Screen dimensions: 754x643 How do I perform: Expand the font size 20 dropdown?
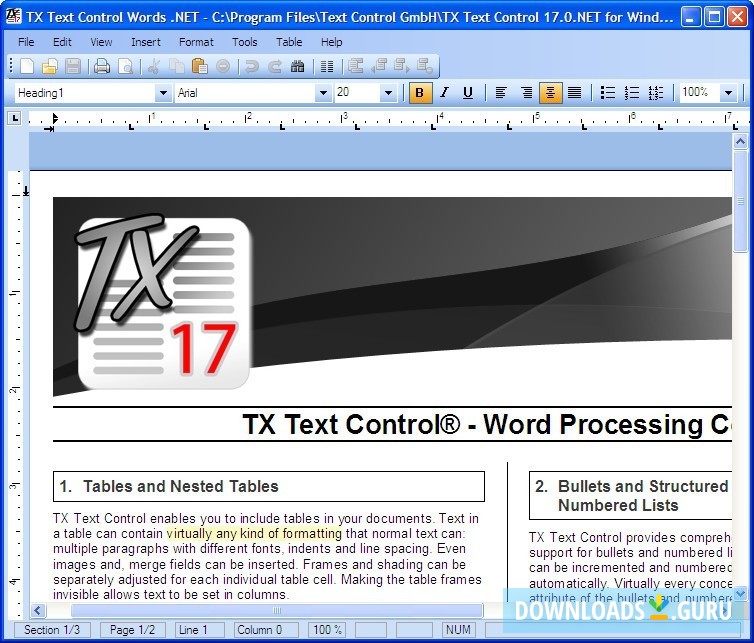388,93
